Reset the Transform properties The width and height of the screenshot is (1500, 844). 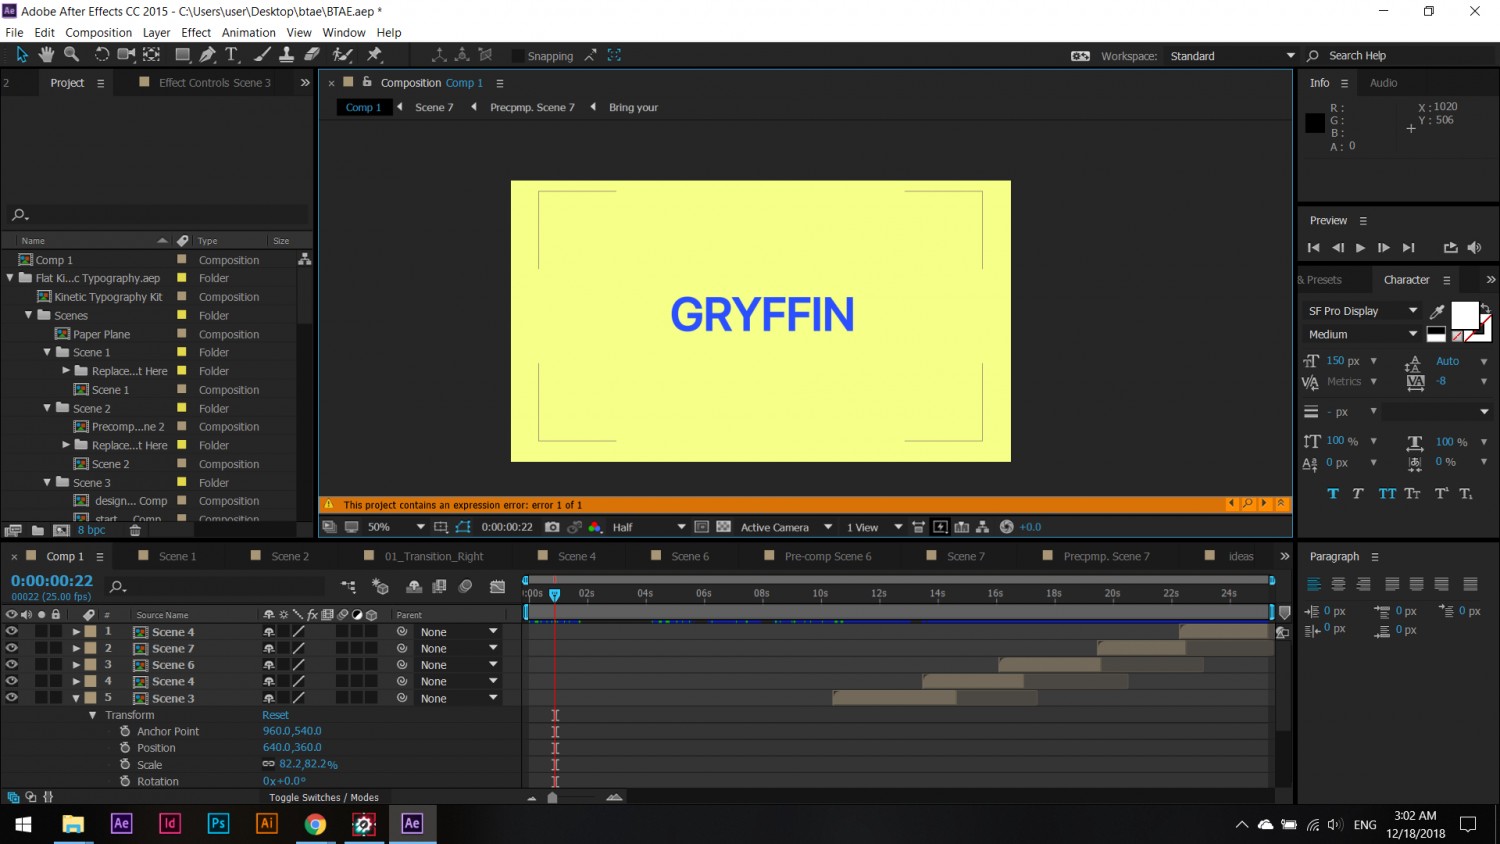coord(275,715)
